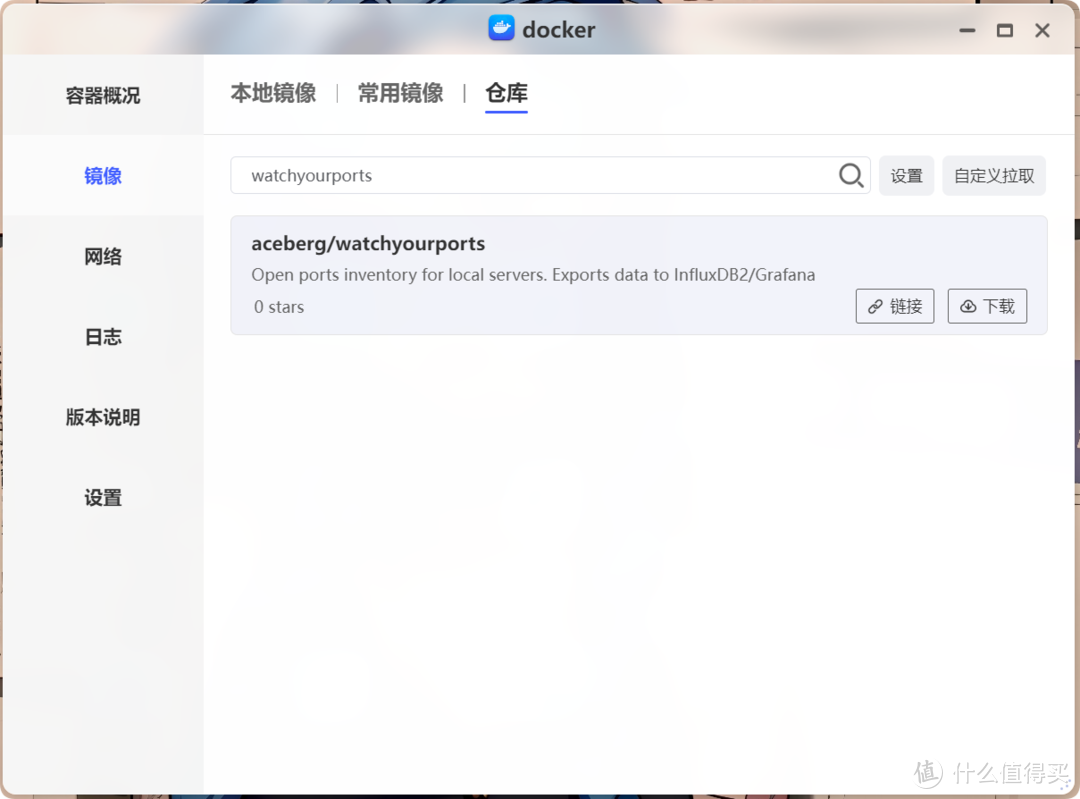The height and width of the screenshot is (799, 1080).
Task: Download the aceberg/watchyourports image
Action: pos(987,306)
